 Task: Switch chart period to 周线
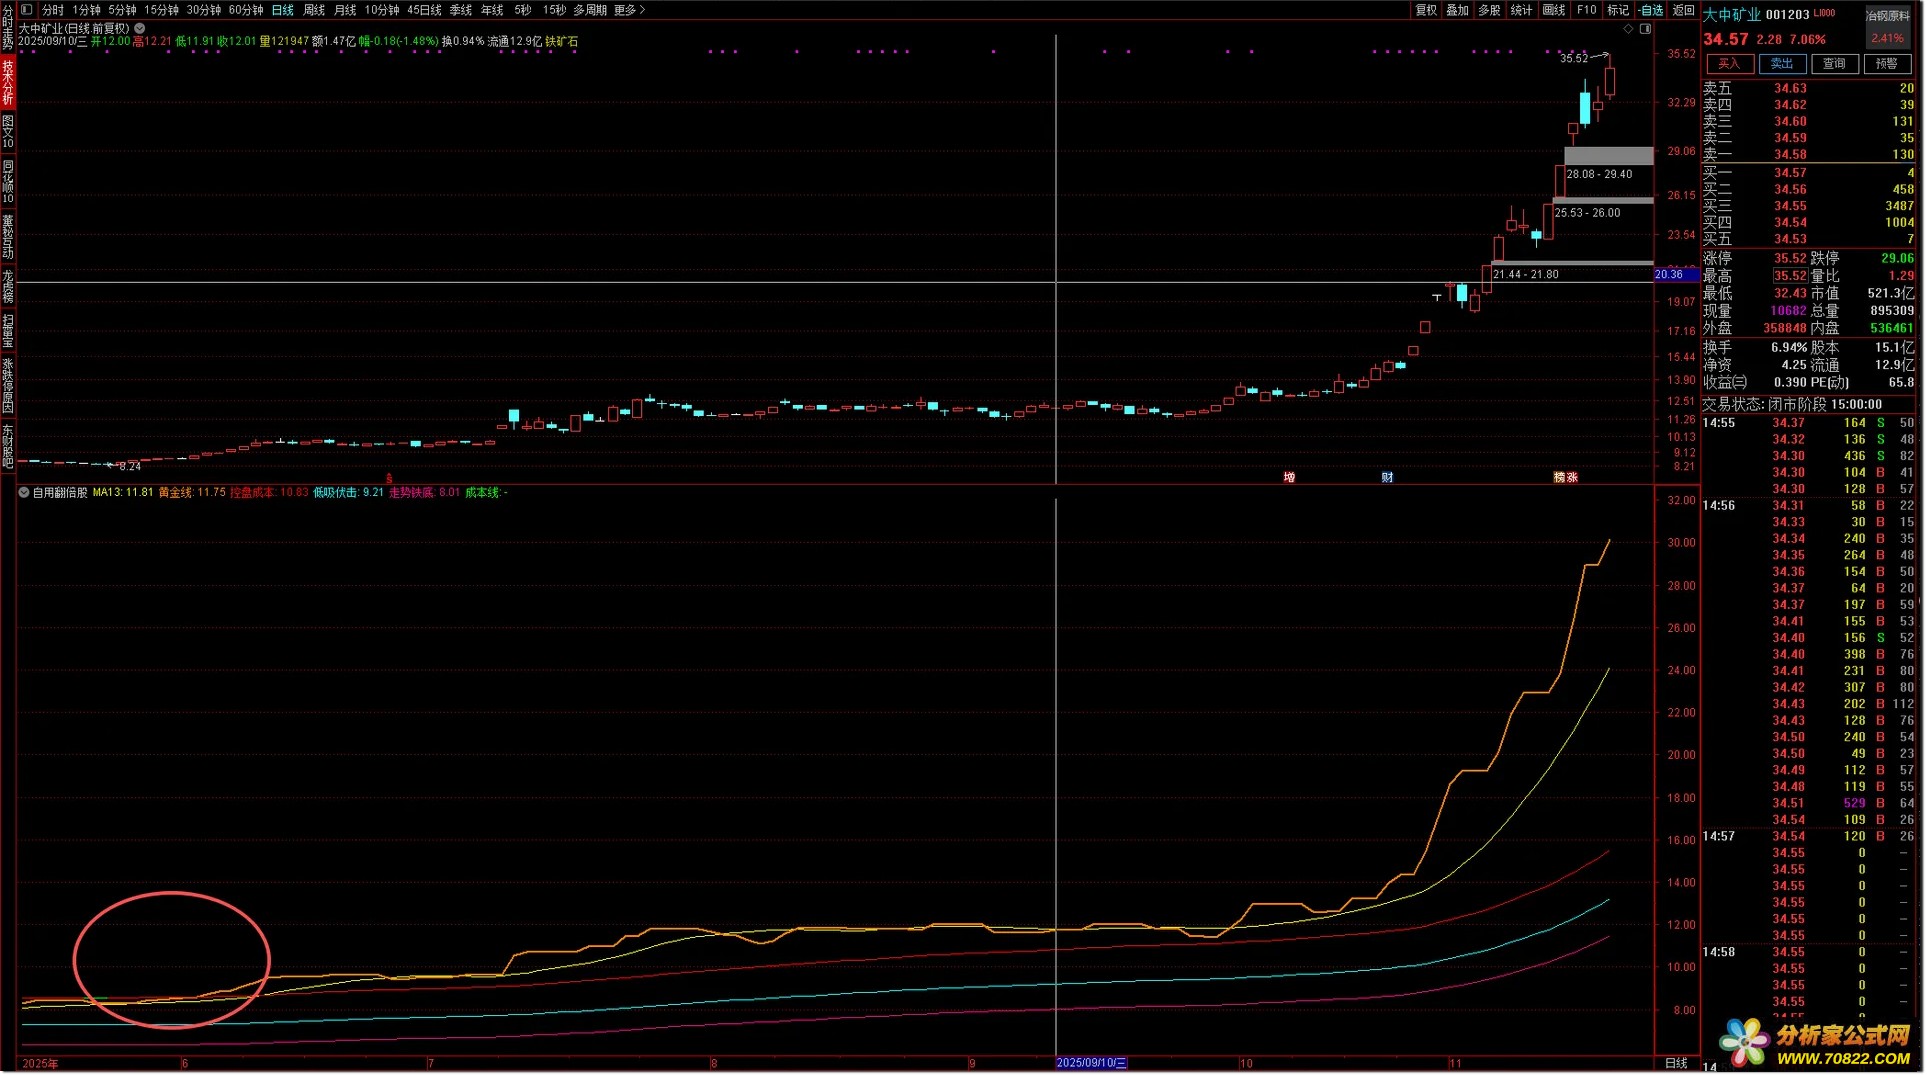(314, 10)
